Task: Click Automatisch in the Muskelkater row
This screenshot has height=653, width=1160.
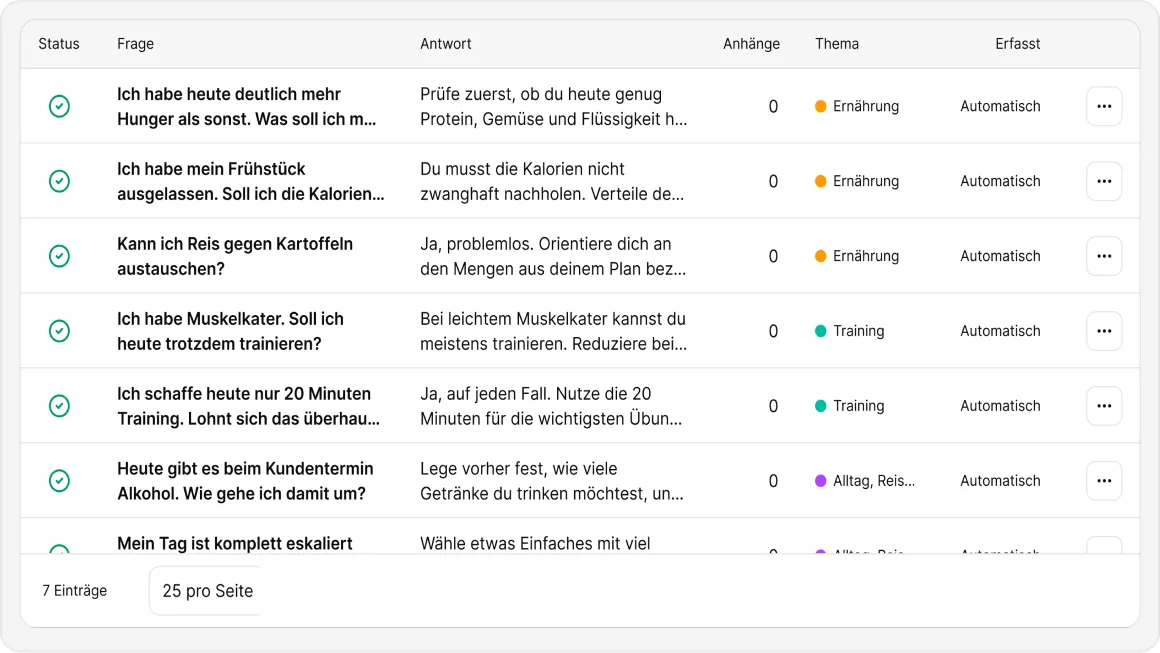Action: (1000, 331)
